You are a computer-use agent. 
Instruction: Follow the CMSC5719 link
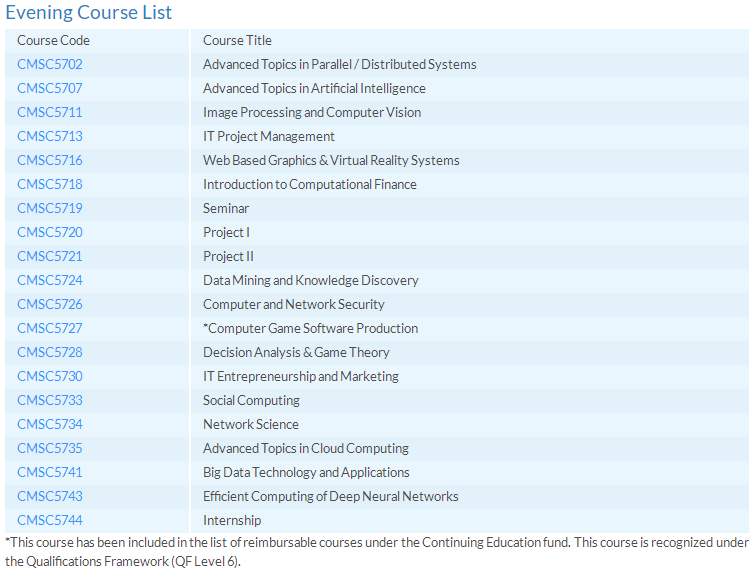click(50, 208)
